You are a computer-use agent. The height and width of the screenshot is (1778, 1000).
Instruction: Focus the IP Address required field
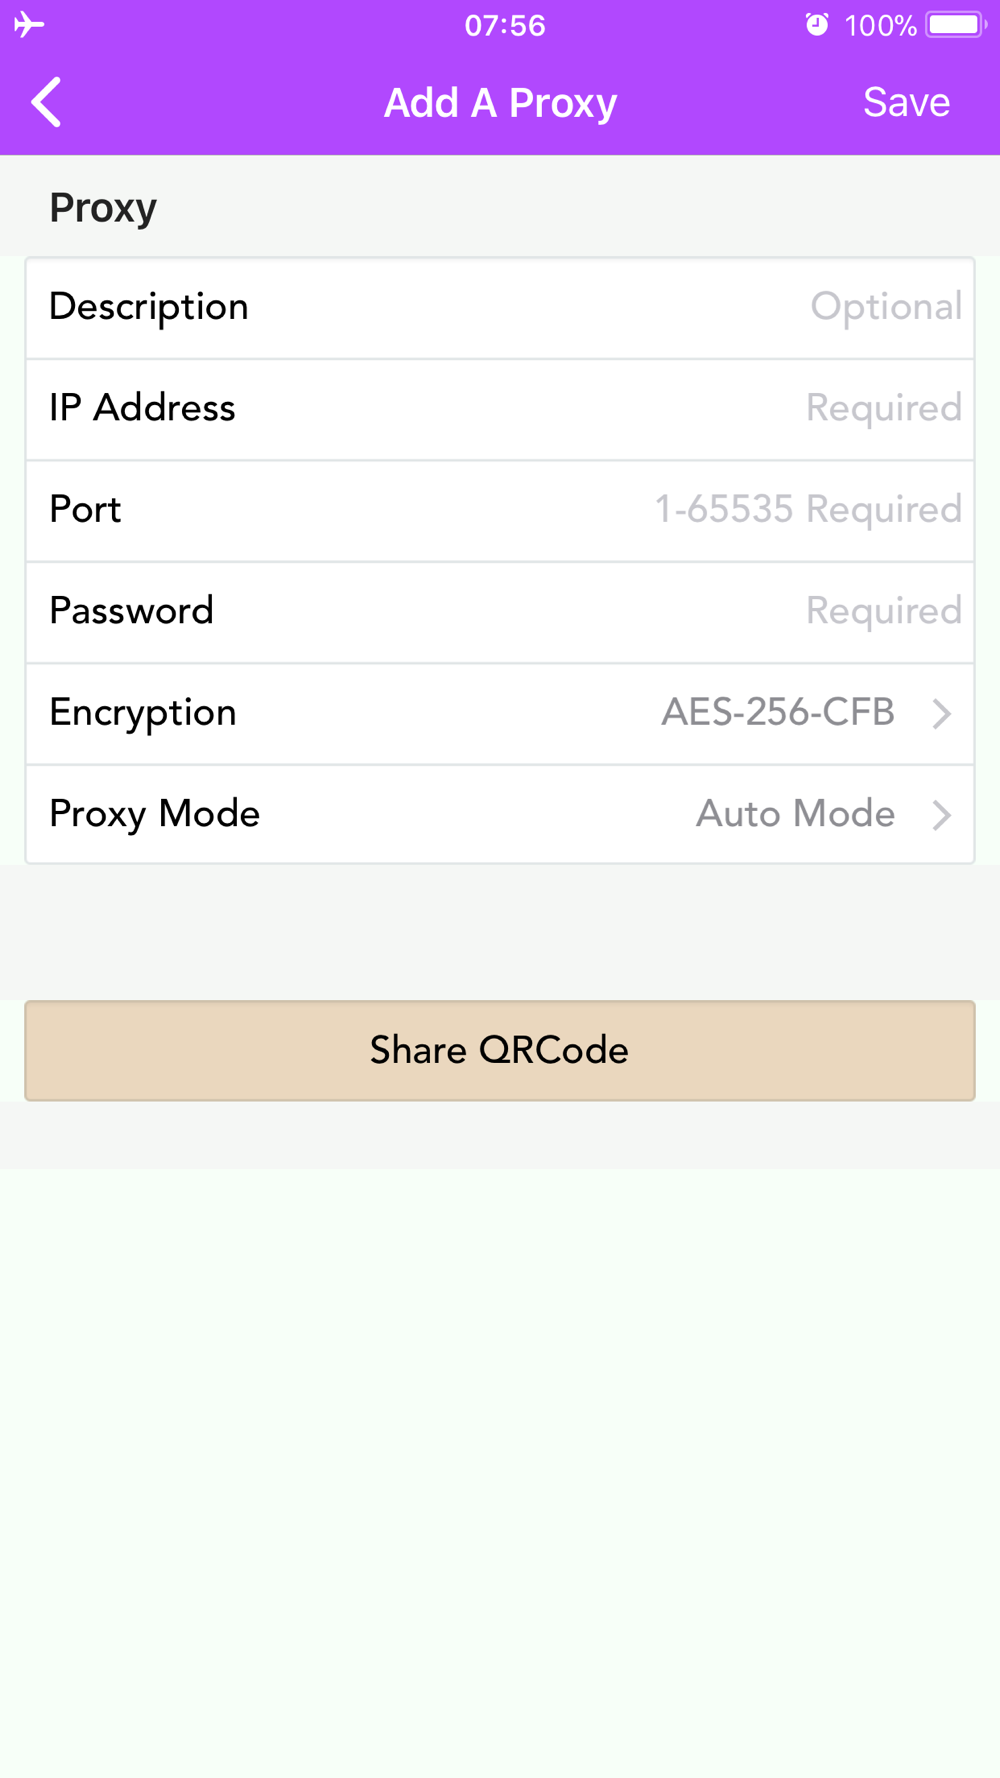point(500,409)
